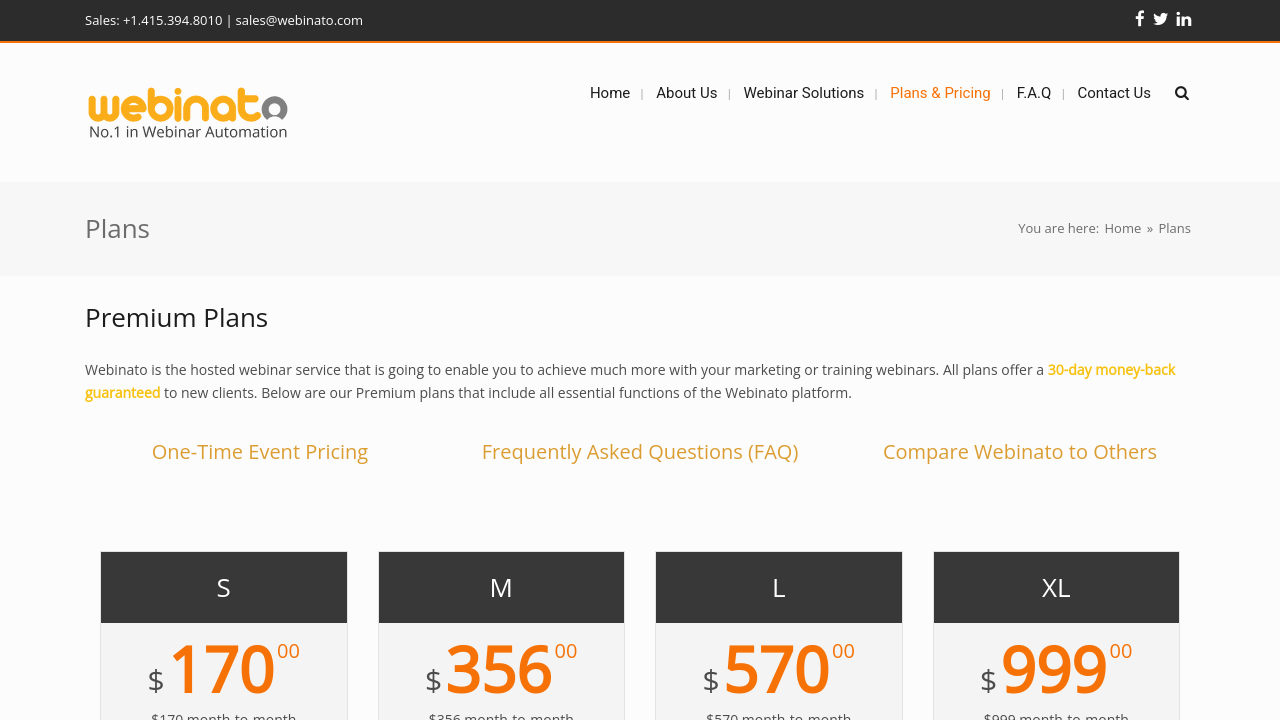
Task: Open Compare Webinato to Others link
Action: [1019, 452]
